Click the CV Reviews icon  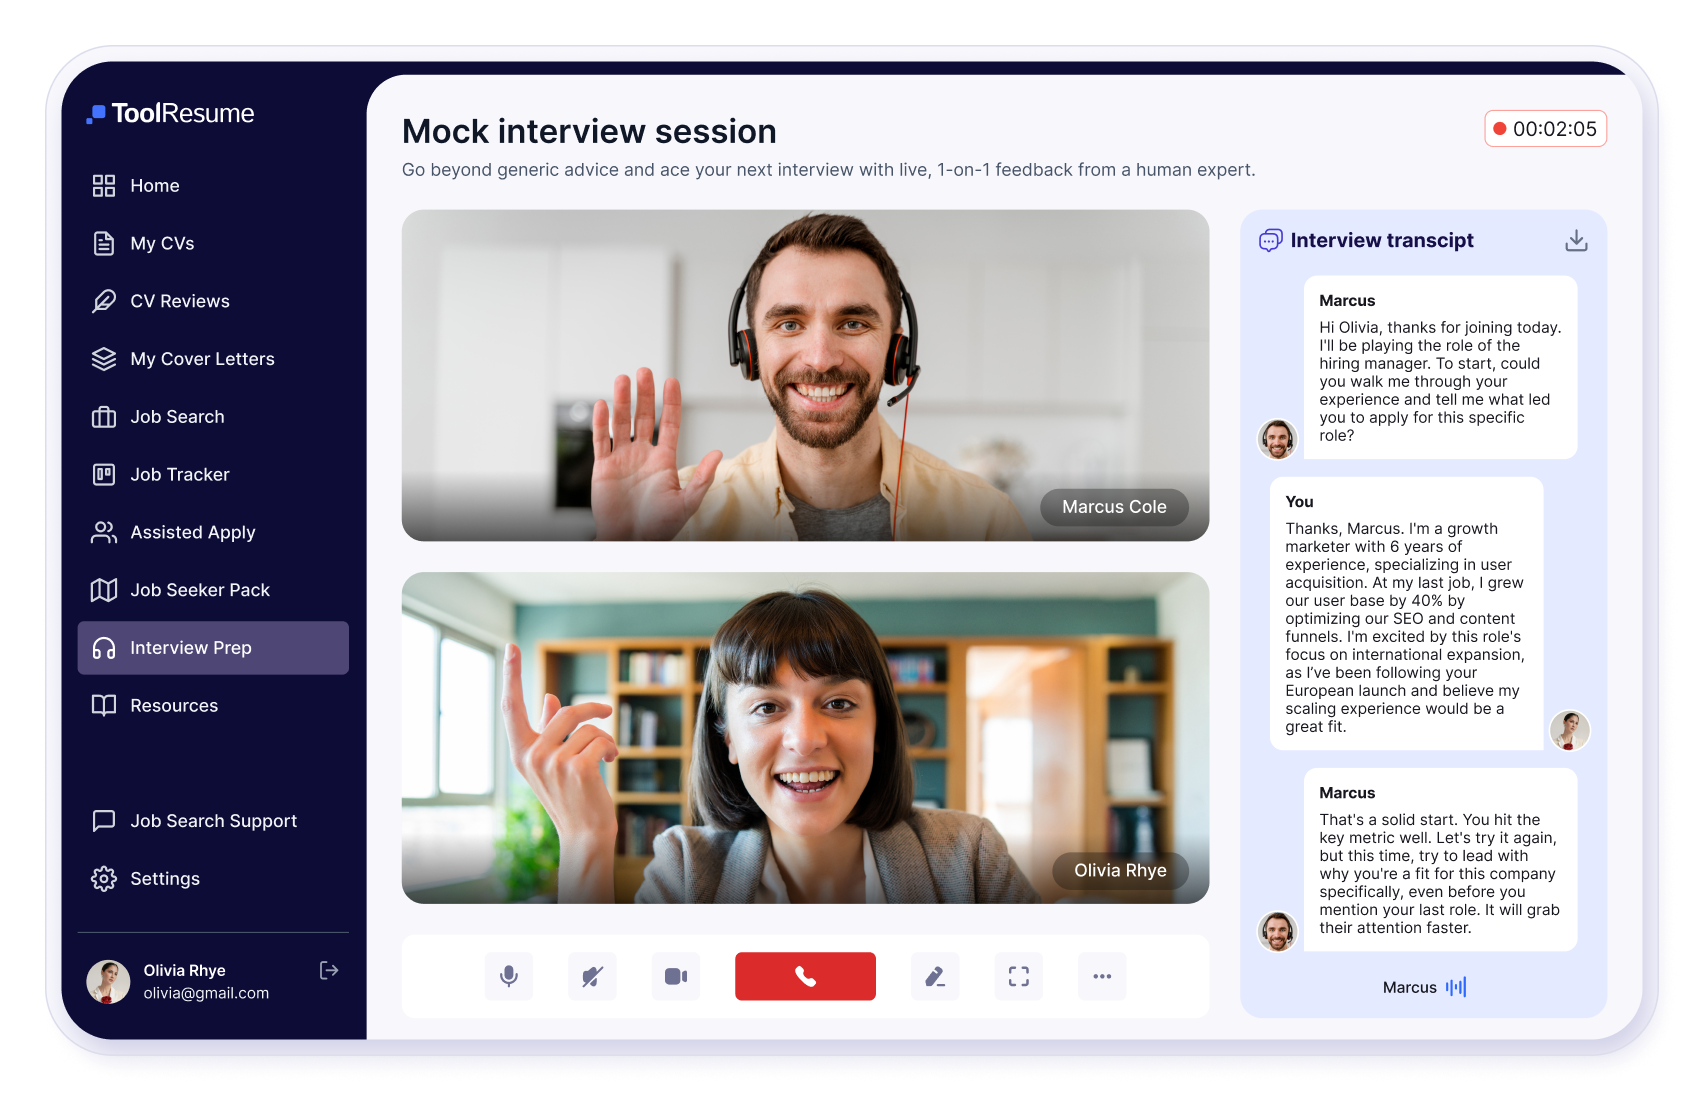104,300
